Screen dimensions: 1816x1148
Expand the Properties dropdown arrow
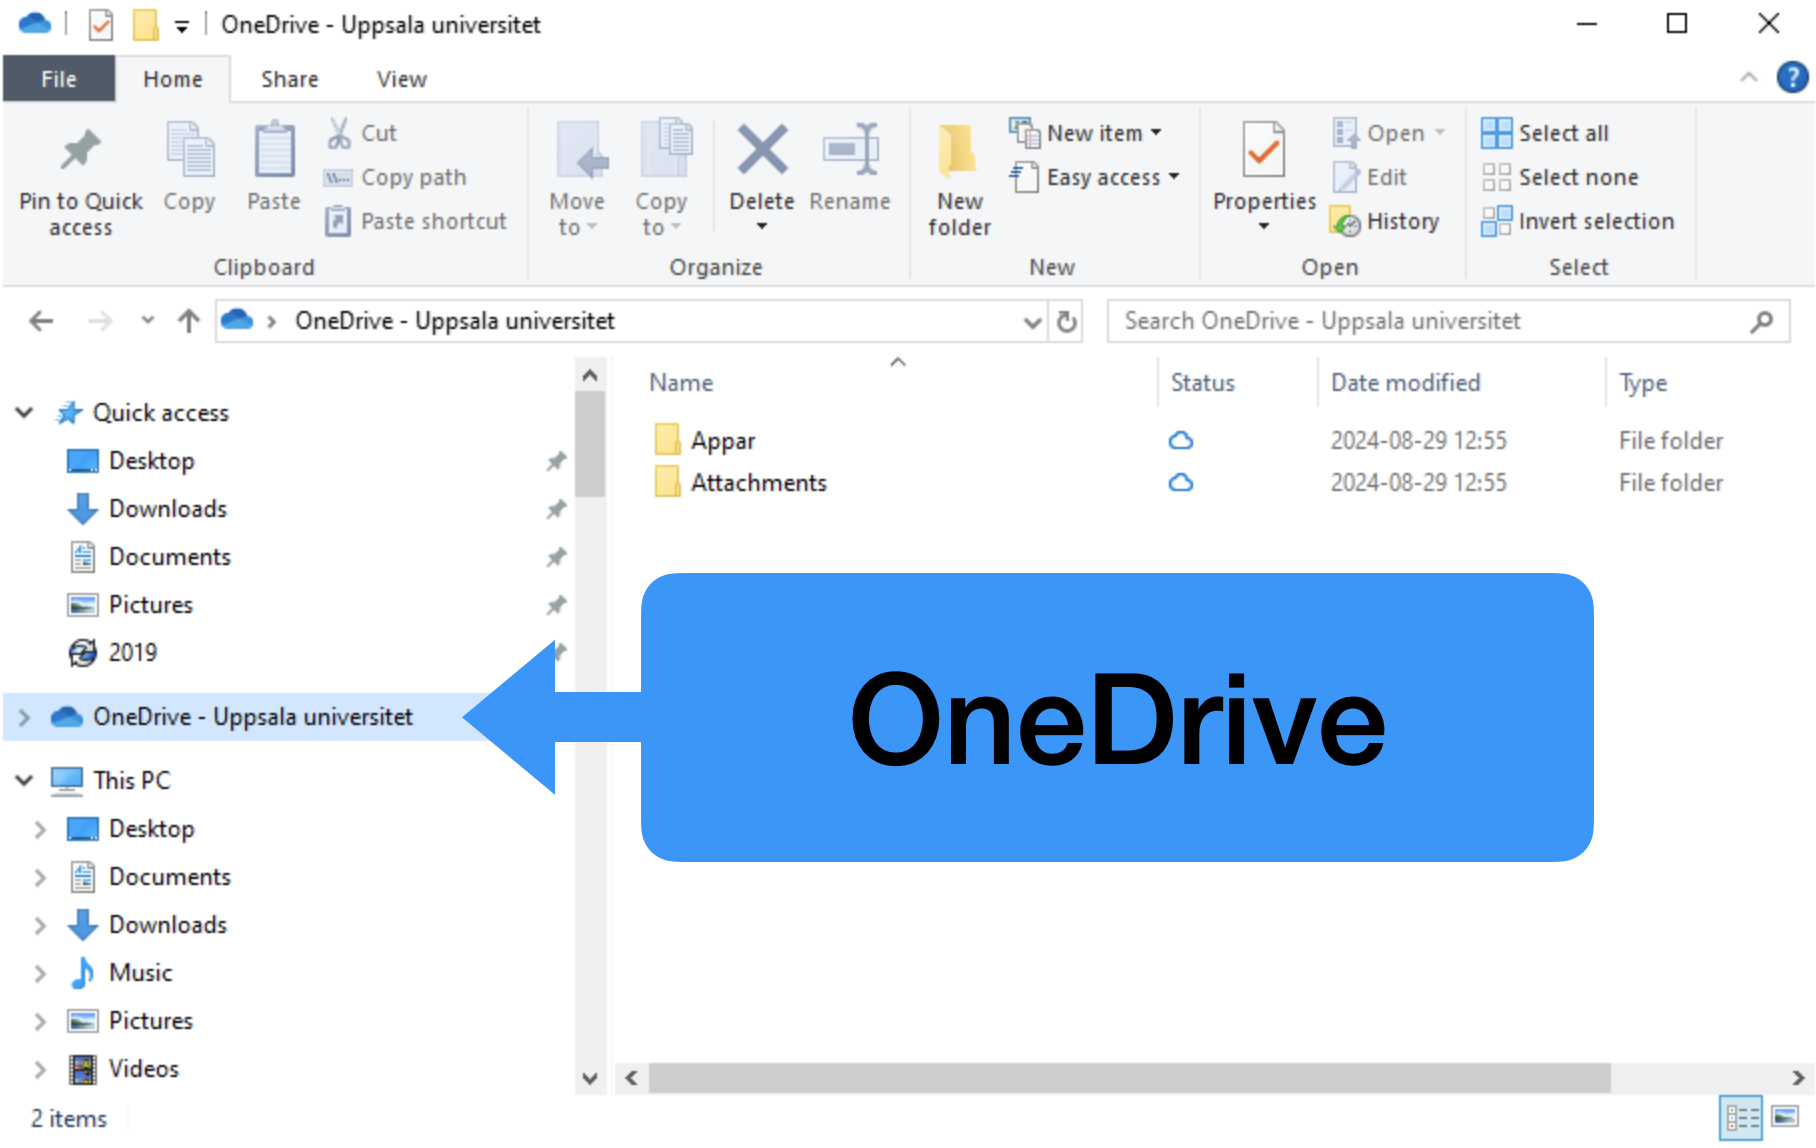1264,227
